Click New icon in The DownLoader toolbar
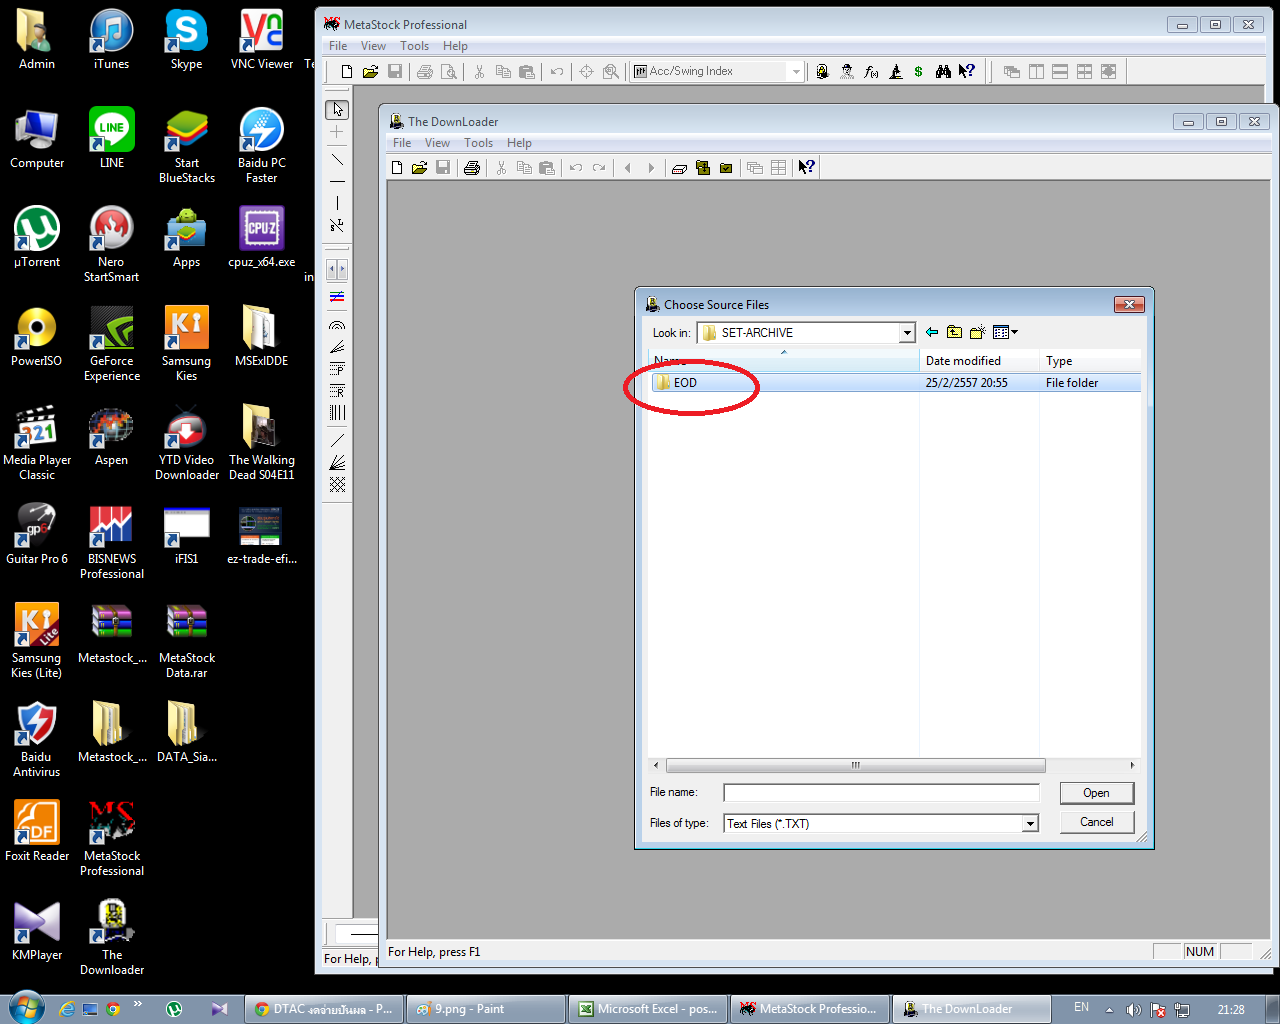 (397, 167)
